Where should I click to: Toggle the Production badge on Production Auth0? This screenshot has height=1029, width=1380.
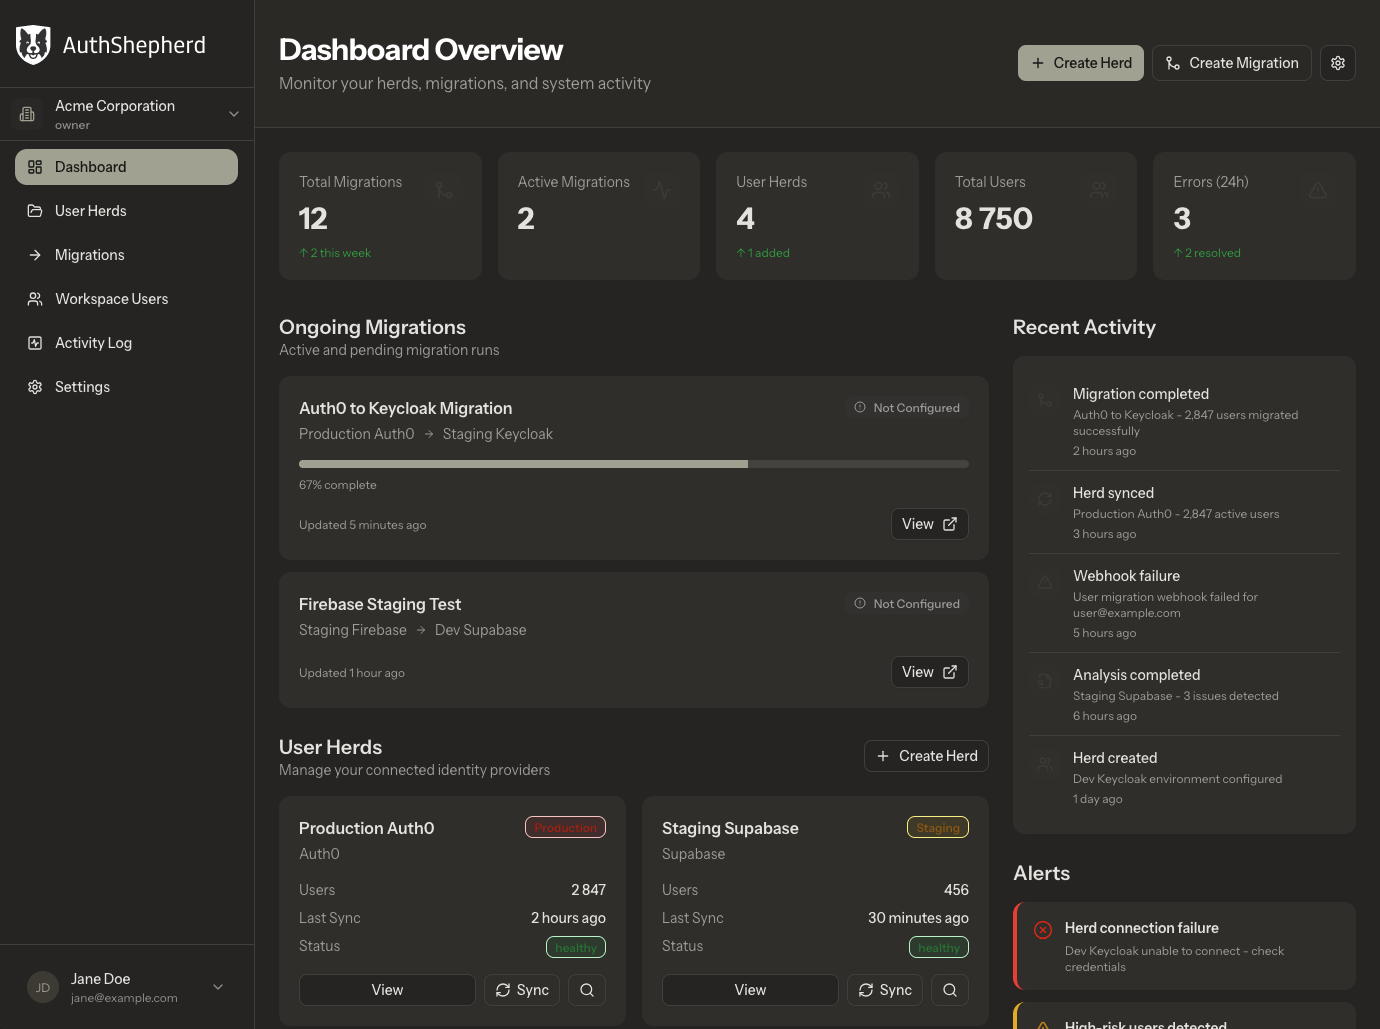(x=565, y=827)
